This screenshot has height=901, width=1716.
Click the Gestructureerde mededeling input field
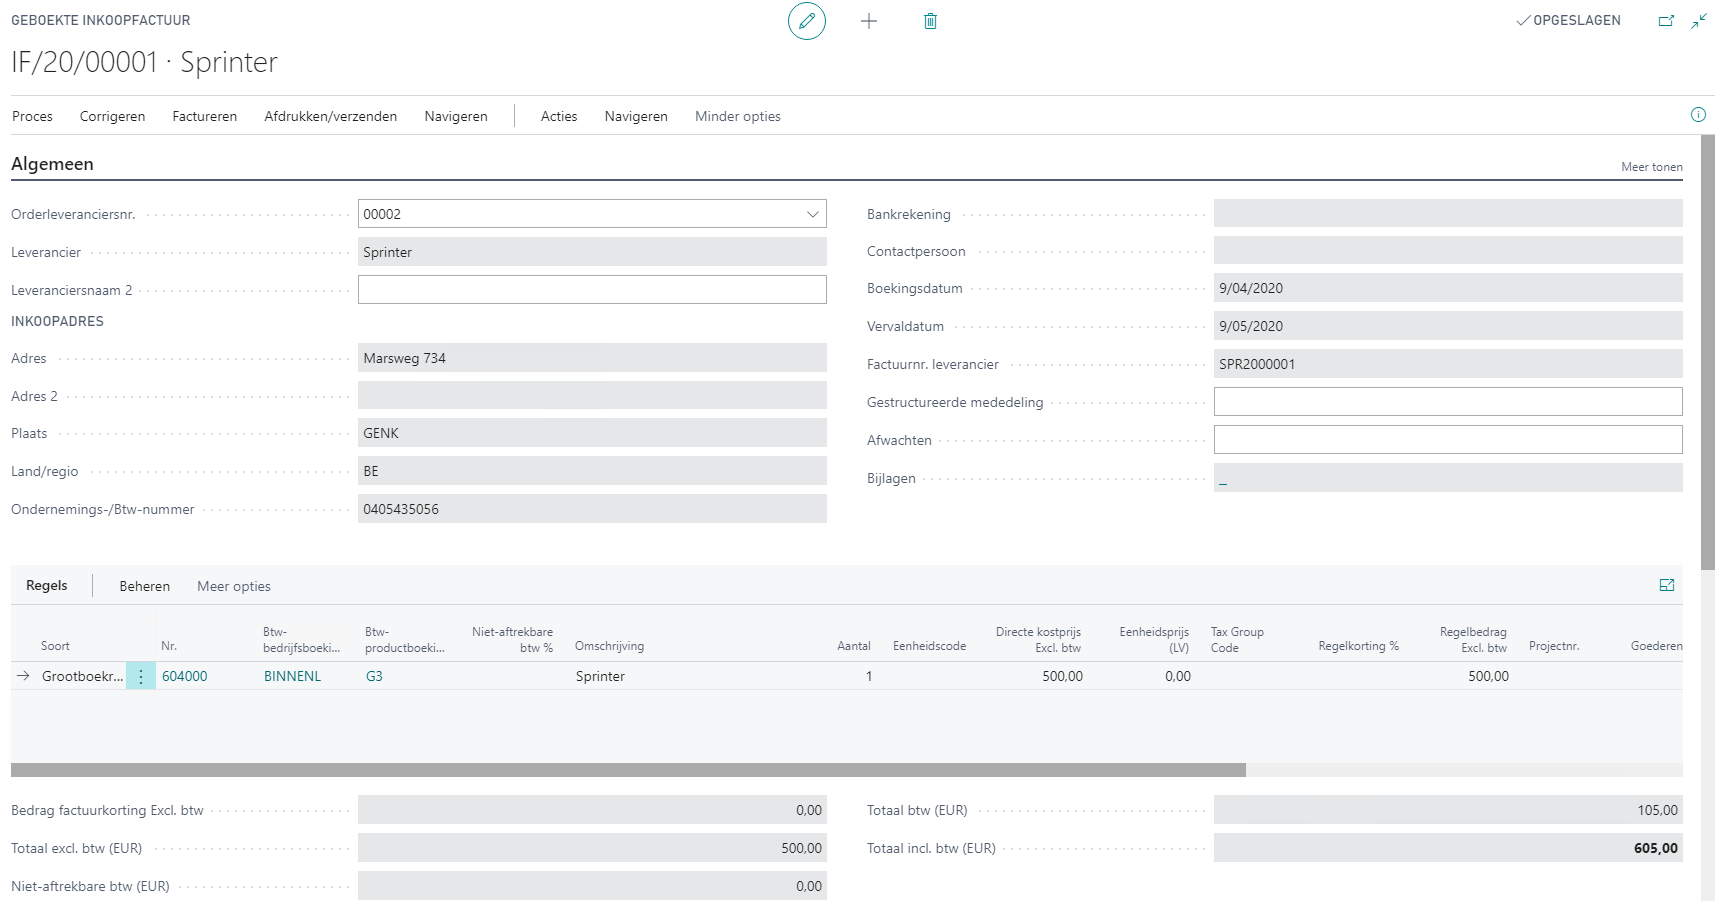[1447, 402]
